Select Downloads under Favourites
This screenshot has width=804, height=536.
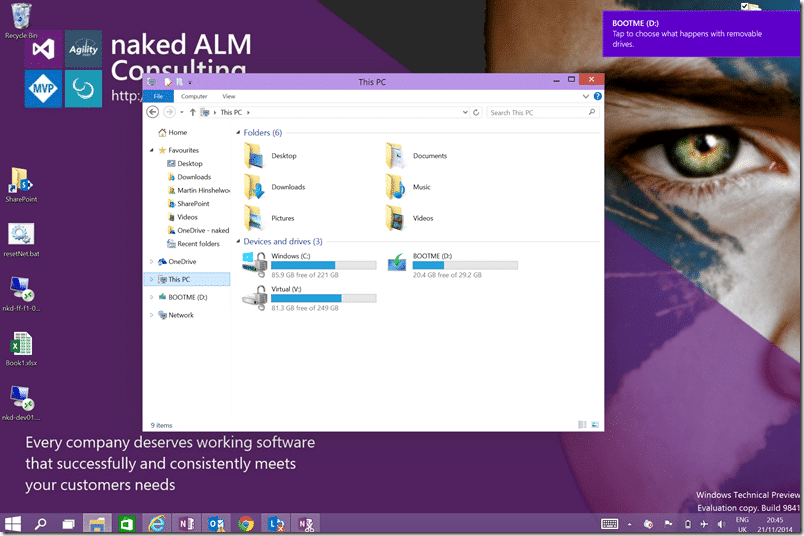pos(189,177)
